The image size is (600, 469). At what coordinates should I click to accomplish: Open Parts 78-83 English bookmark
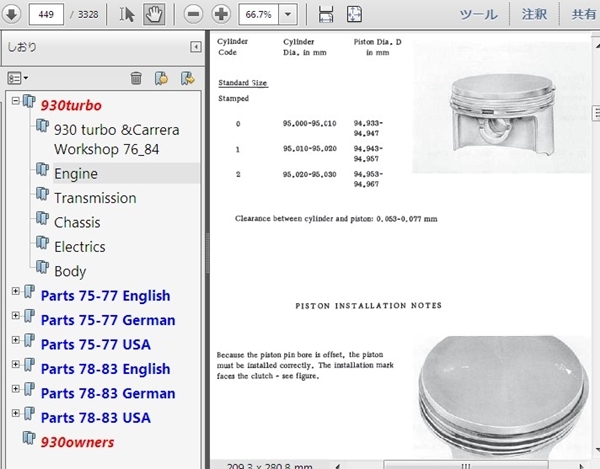pos(106,369)
